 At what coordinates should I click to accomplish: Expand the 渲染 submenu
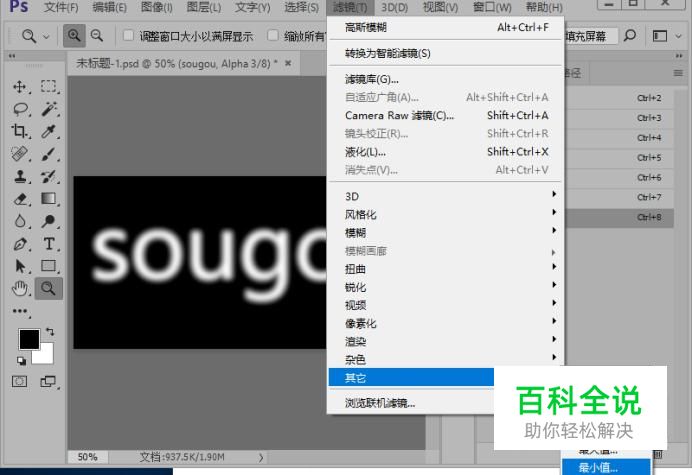pyautogui.click(x=445, y=341)
